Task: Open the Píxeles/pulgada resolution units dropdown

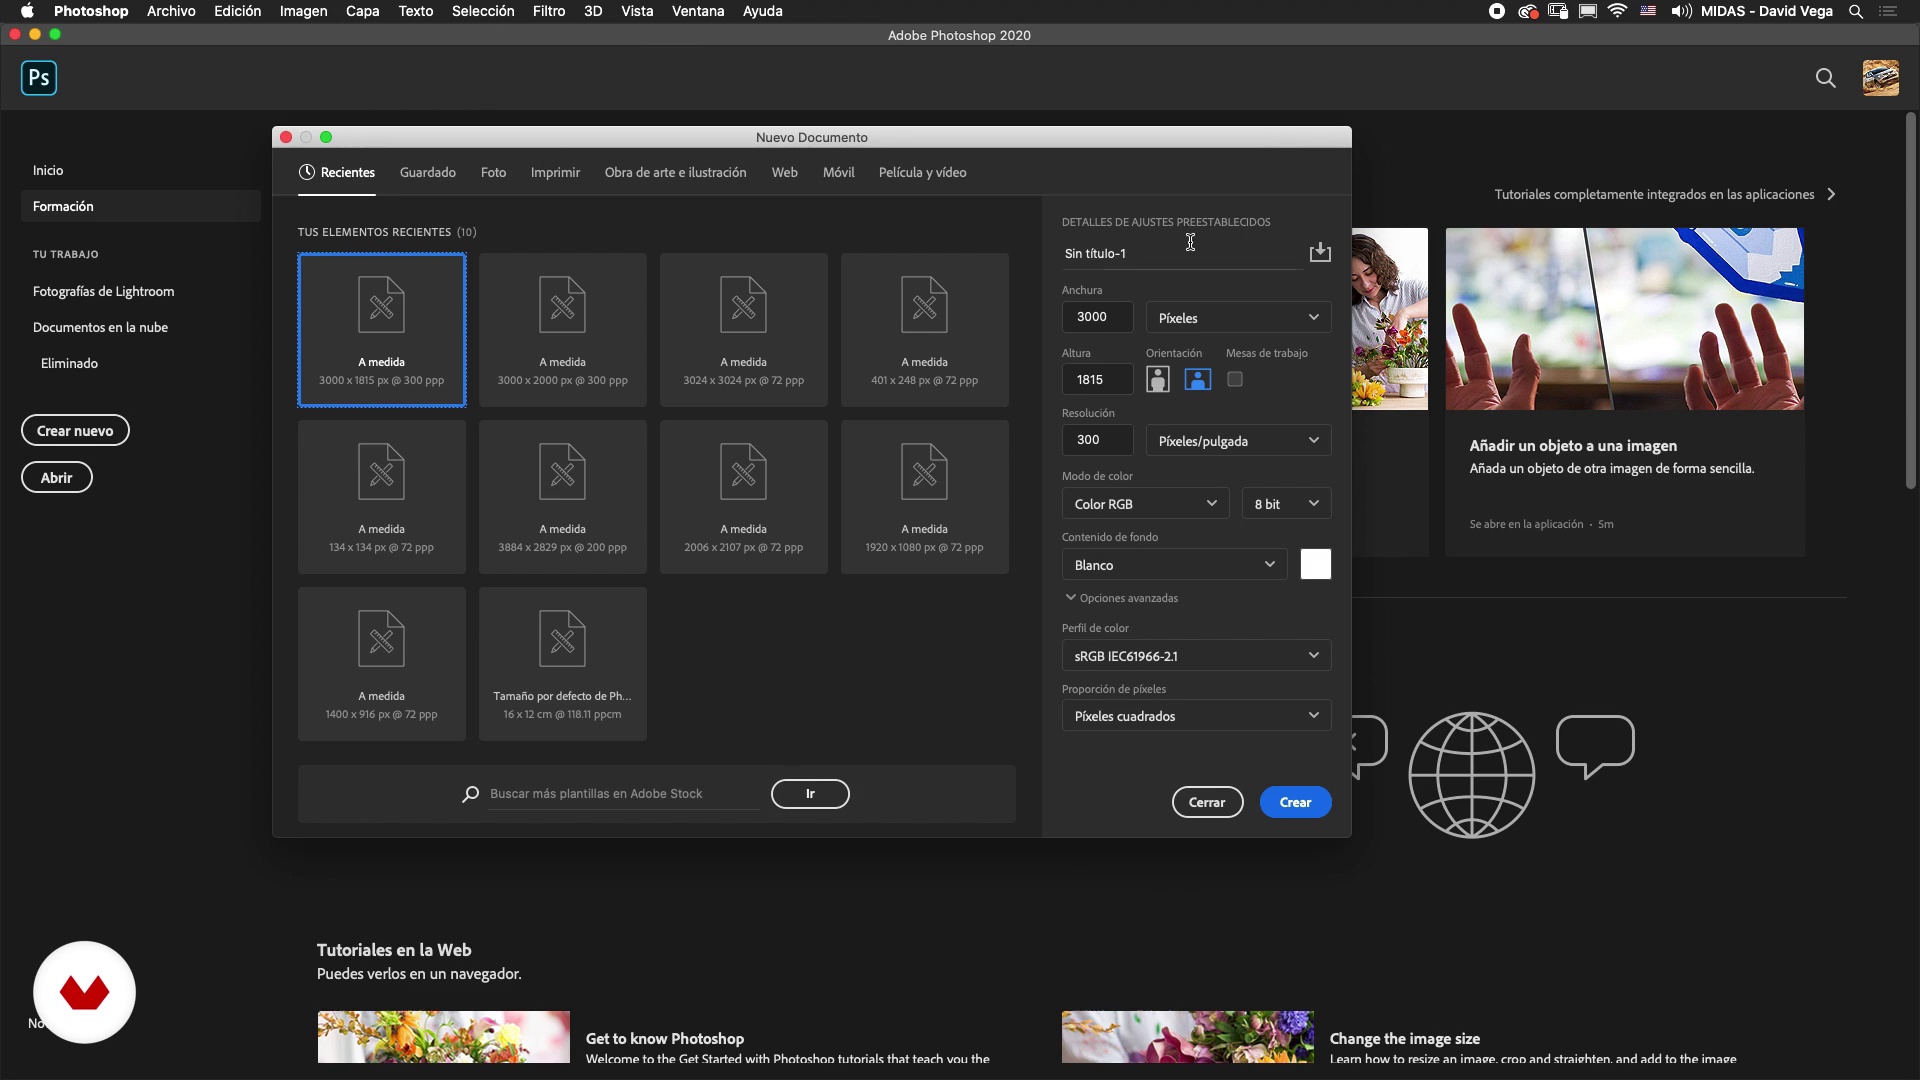Action: [1238, 440]
